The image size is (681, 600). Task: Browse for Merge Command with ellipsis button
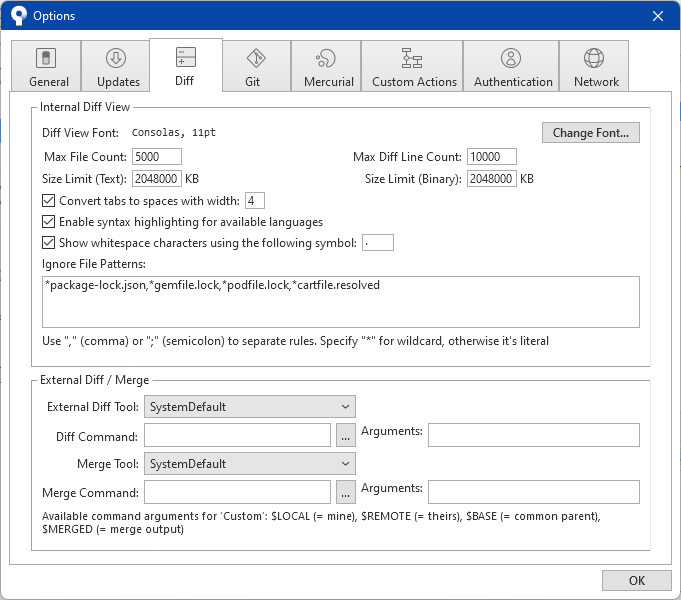point(345,492)
